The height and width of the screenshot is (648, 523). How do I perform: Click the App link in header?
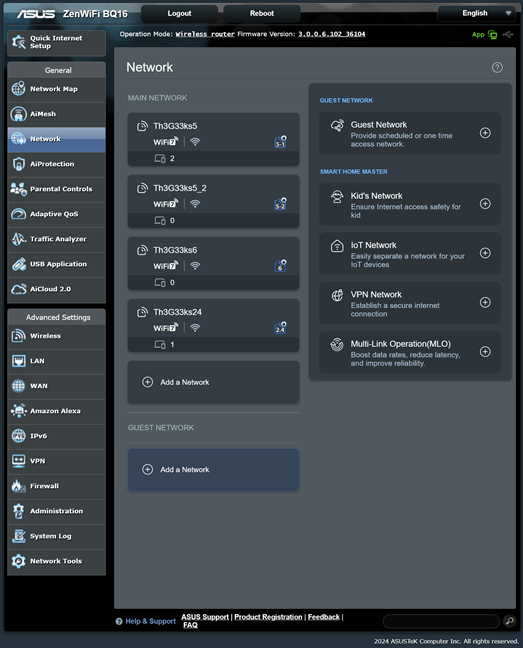click(478, 35)
